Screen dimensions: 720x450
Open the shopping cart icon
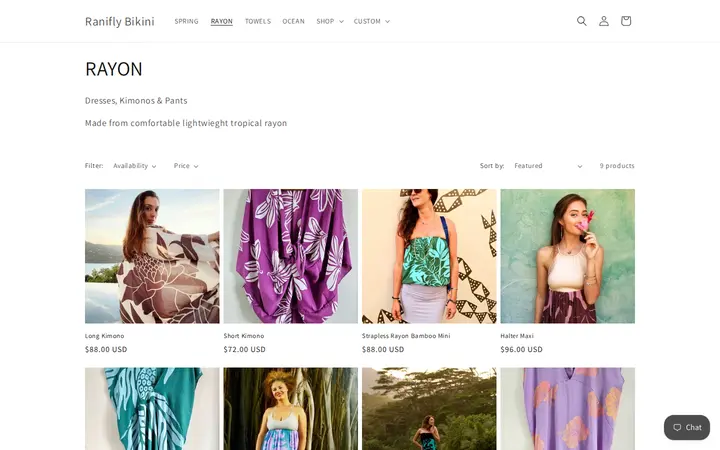tap(625, 21)
